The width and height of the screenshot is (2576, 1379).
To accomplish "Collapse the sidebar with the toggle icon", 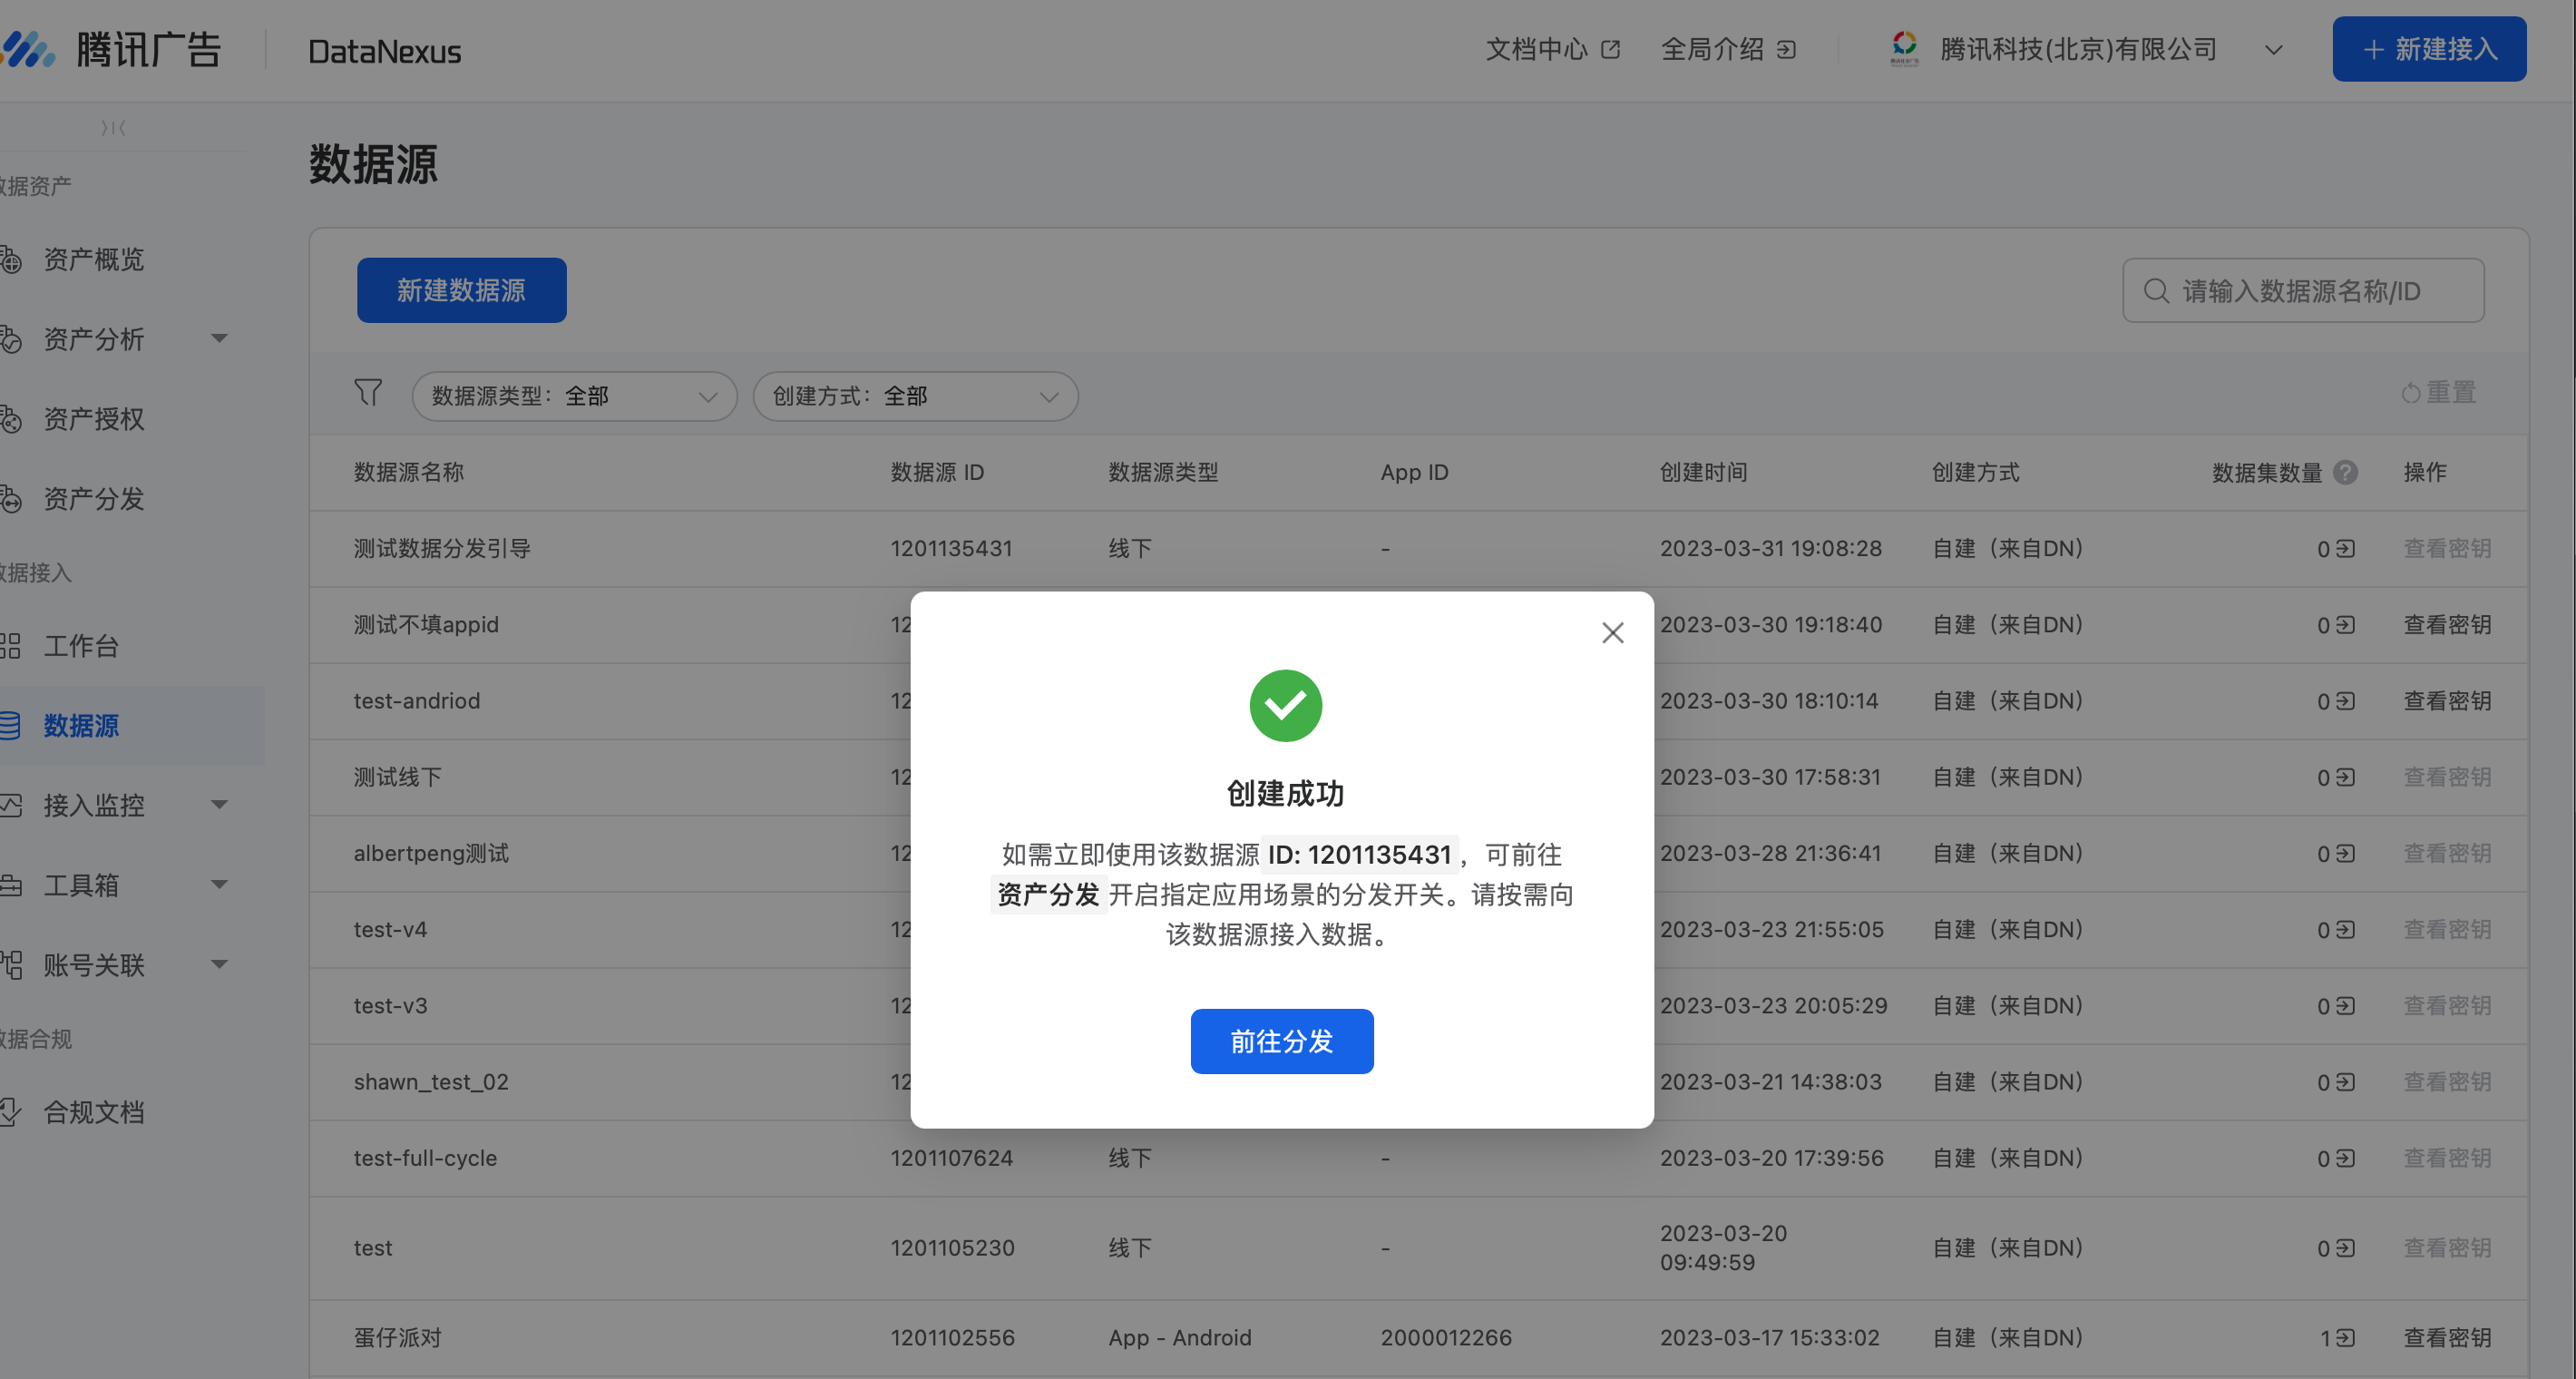I will [x=113, y=128].
